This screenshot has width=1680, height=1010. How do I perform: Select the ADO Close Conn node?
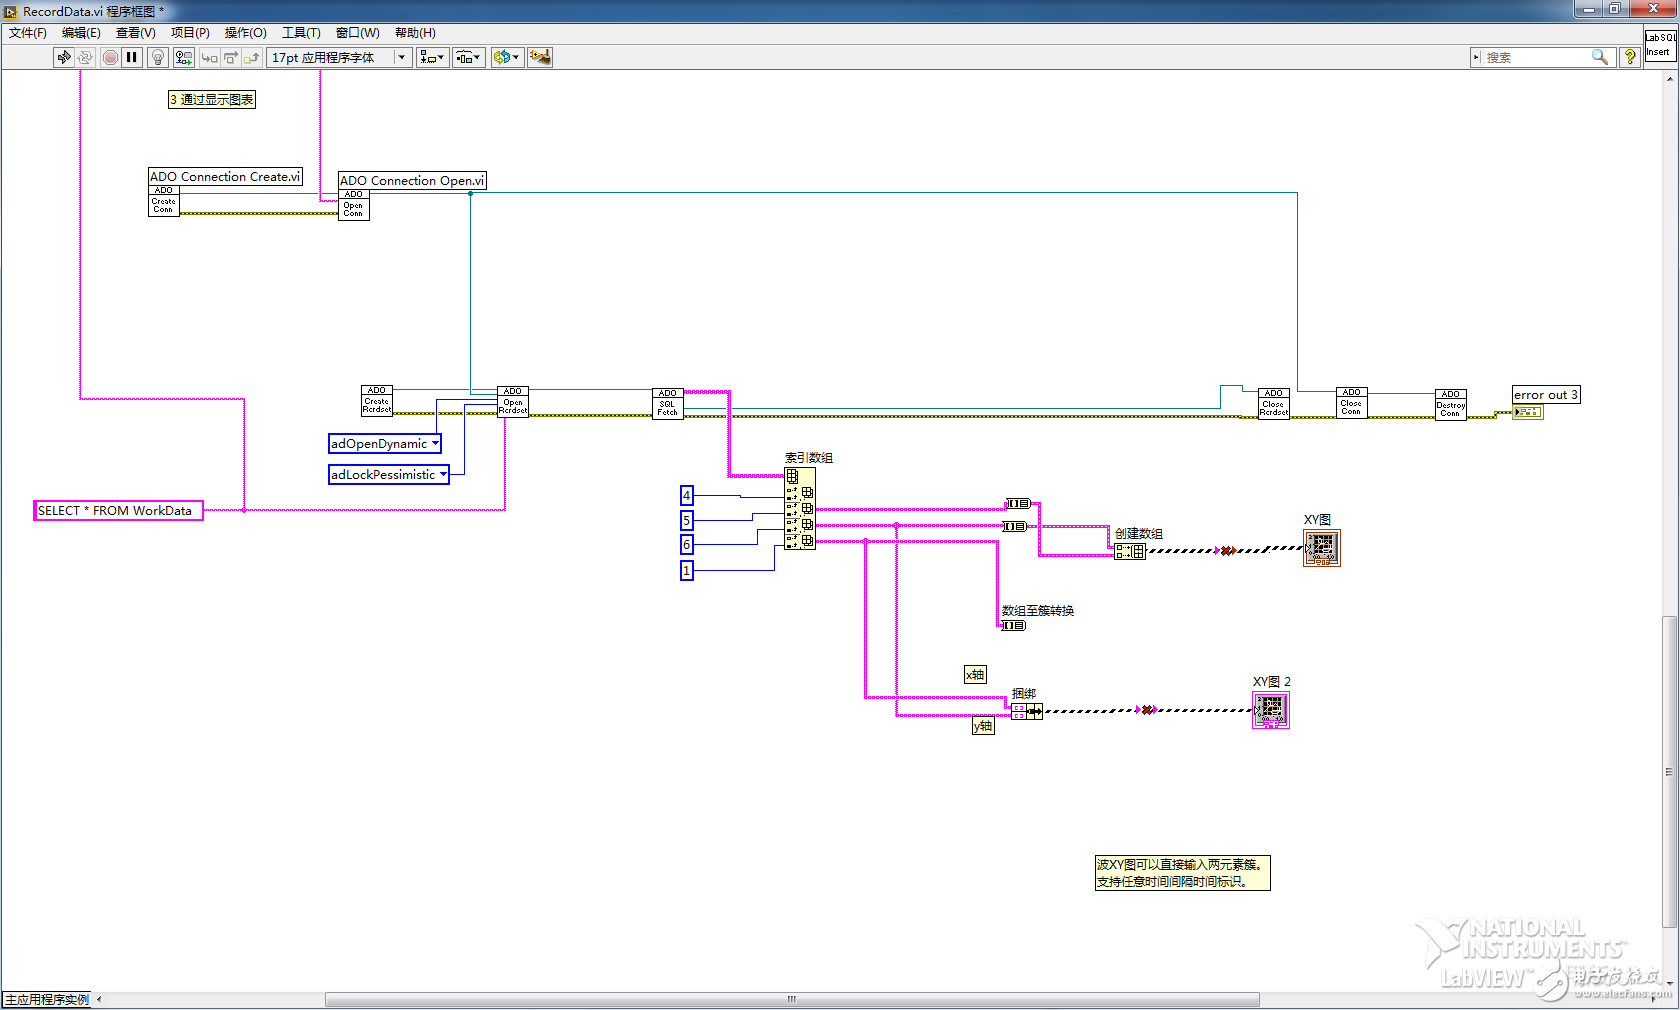point(1351,402)
